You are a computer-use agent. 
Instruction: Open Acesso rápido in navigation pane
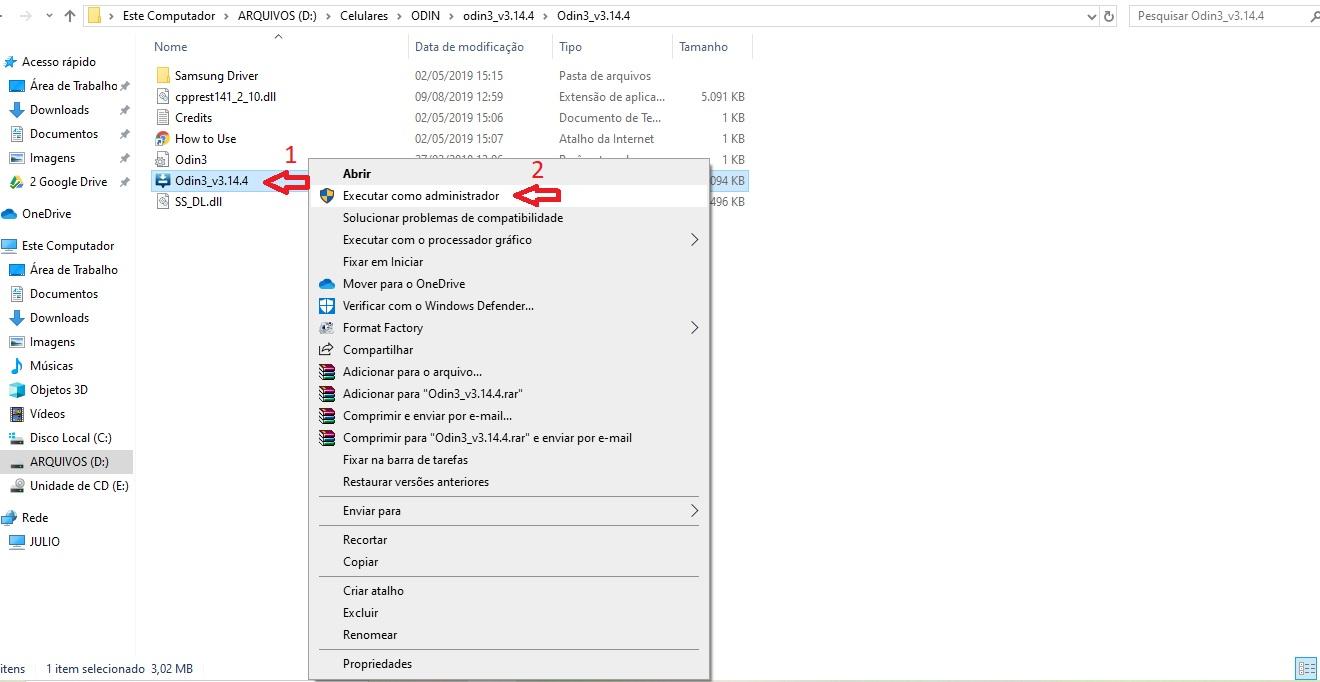(58, 62)
